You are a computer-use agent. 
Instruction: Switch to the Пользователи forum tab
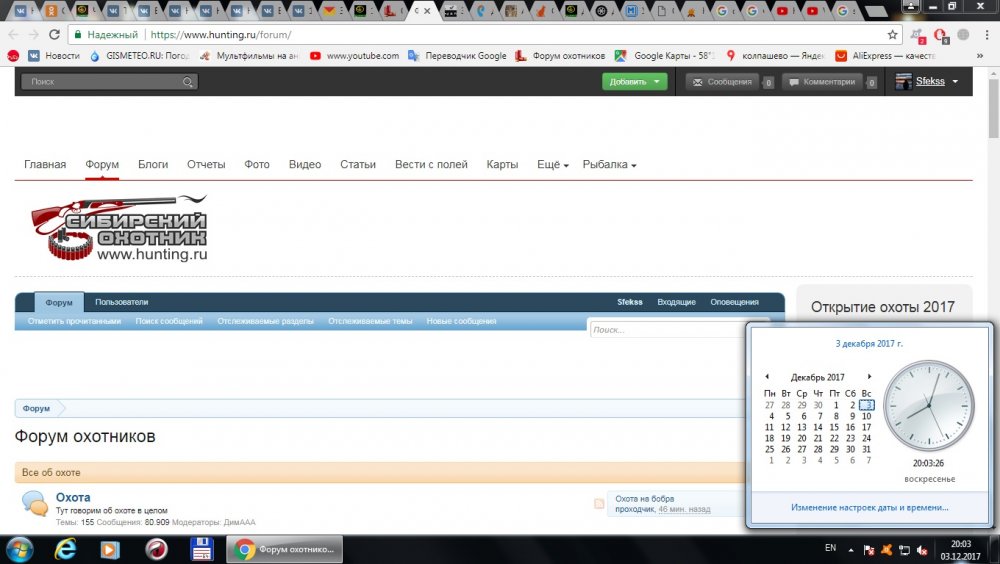tap(121, 302)
